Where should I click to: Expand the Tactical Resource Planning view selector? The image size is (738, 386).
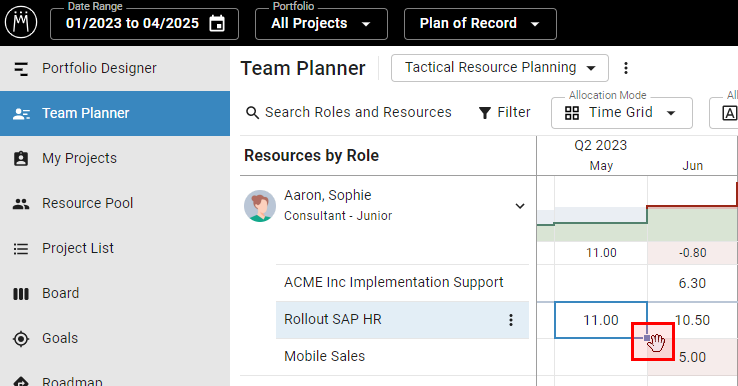(x=500, y=68)
